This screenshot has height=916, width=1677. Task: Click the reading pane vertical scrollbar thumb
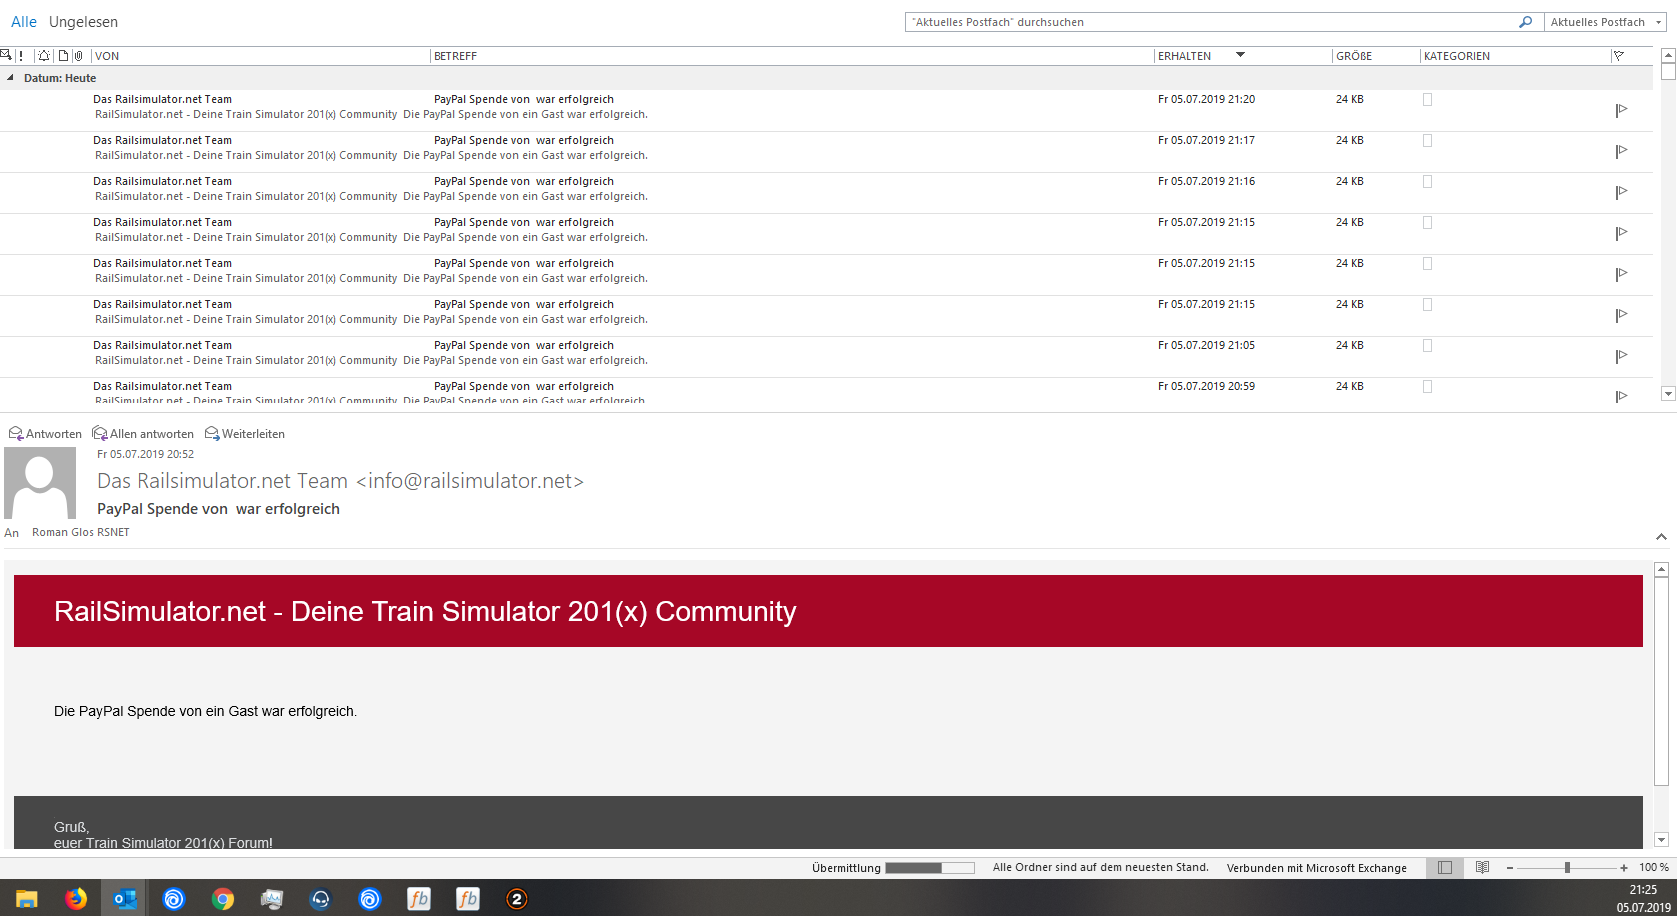[x=1661, y=681]
